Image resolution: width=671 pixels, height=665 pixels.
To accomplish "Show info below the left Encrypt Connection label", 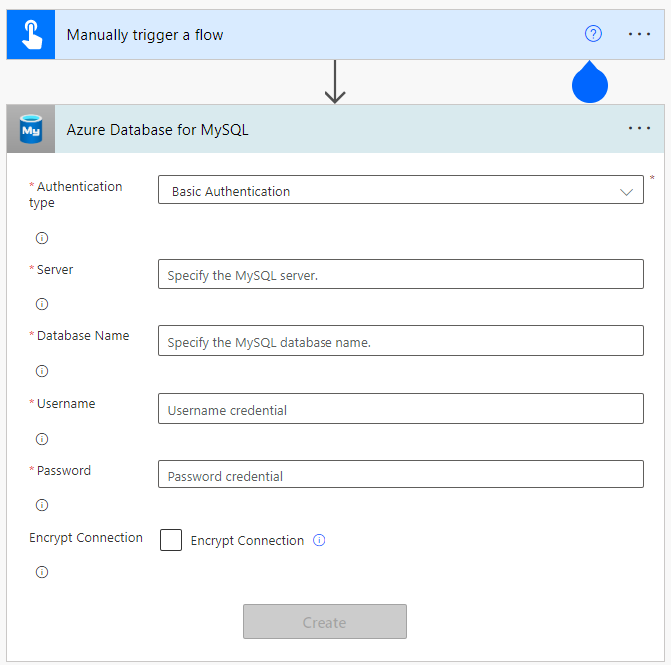I will pyautogui.click(x=42, y=572).
